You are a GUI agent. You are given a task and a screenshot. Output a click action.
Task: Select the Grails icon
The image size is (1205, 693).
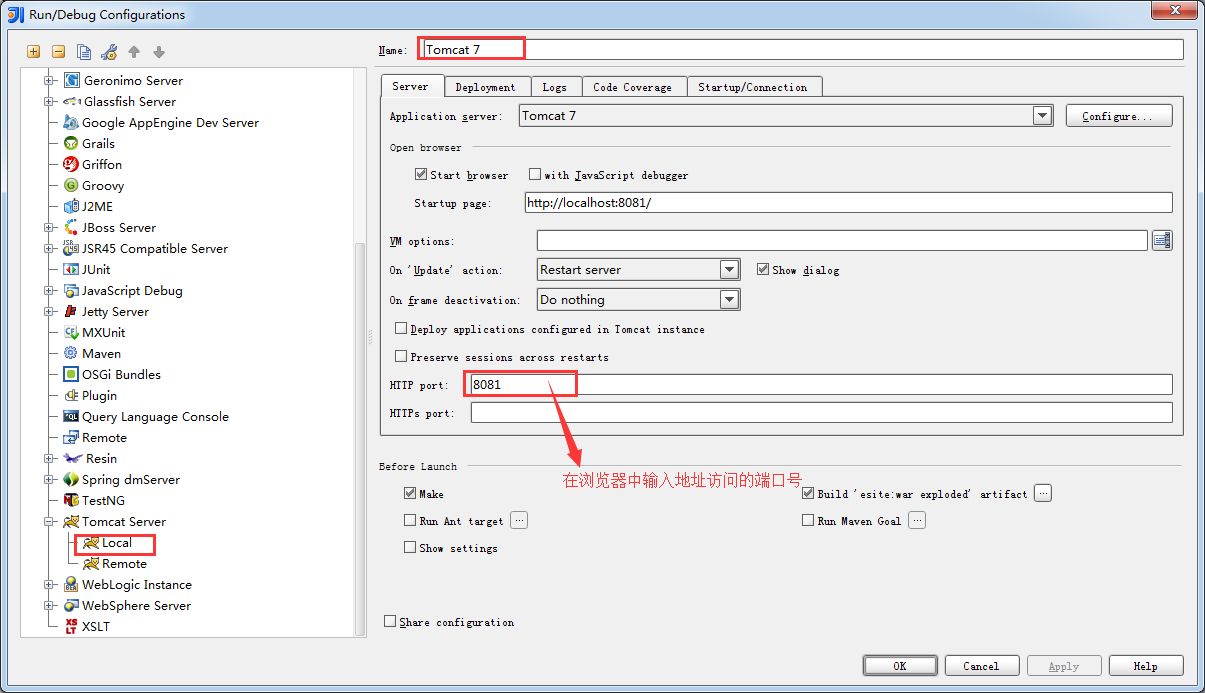click(71, 143)
